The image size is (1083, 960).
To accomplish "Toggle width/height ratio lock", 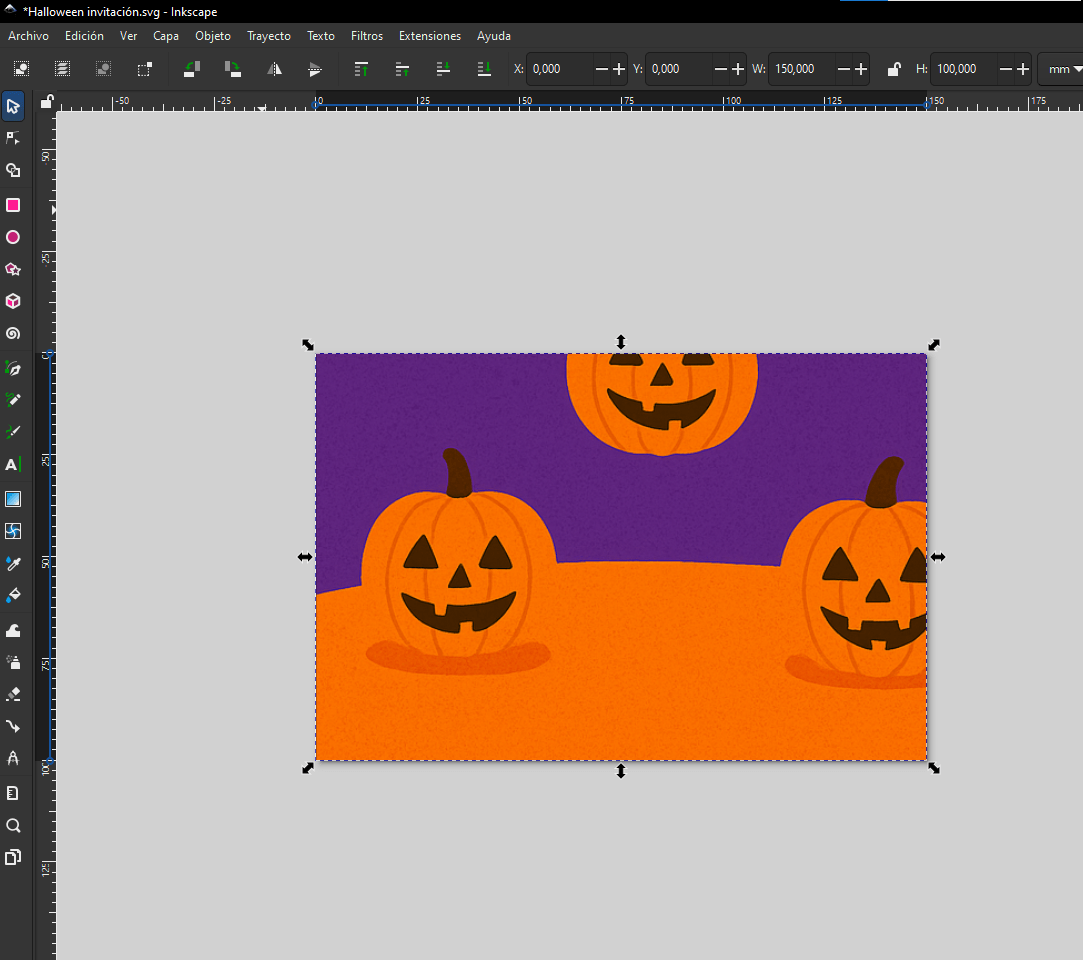I will 894,69.
